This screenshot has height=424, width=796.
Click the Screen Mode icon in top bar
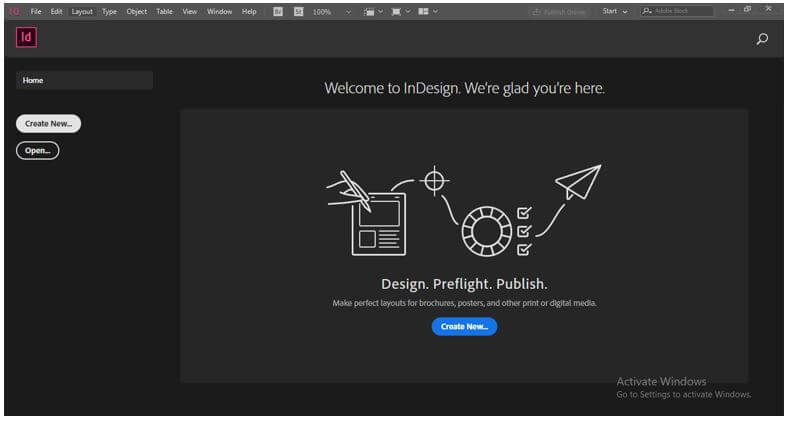pos(396,12)
